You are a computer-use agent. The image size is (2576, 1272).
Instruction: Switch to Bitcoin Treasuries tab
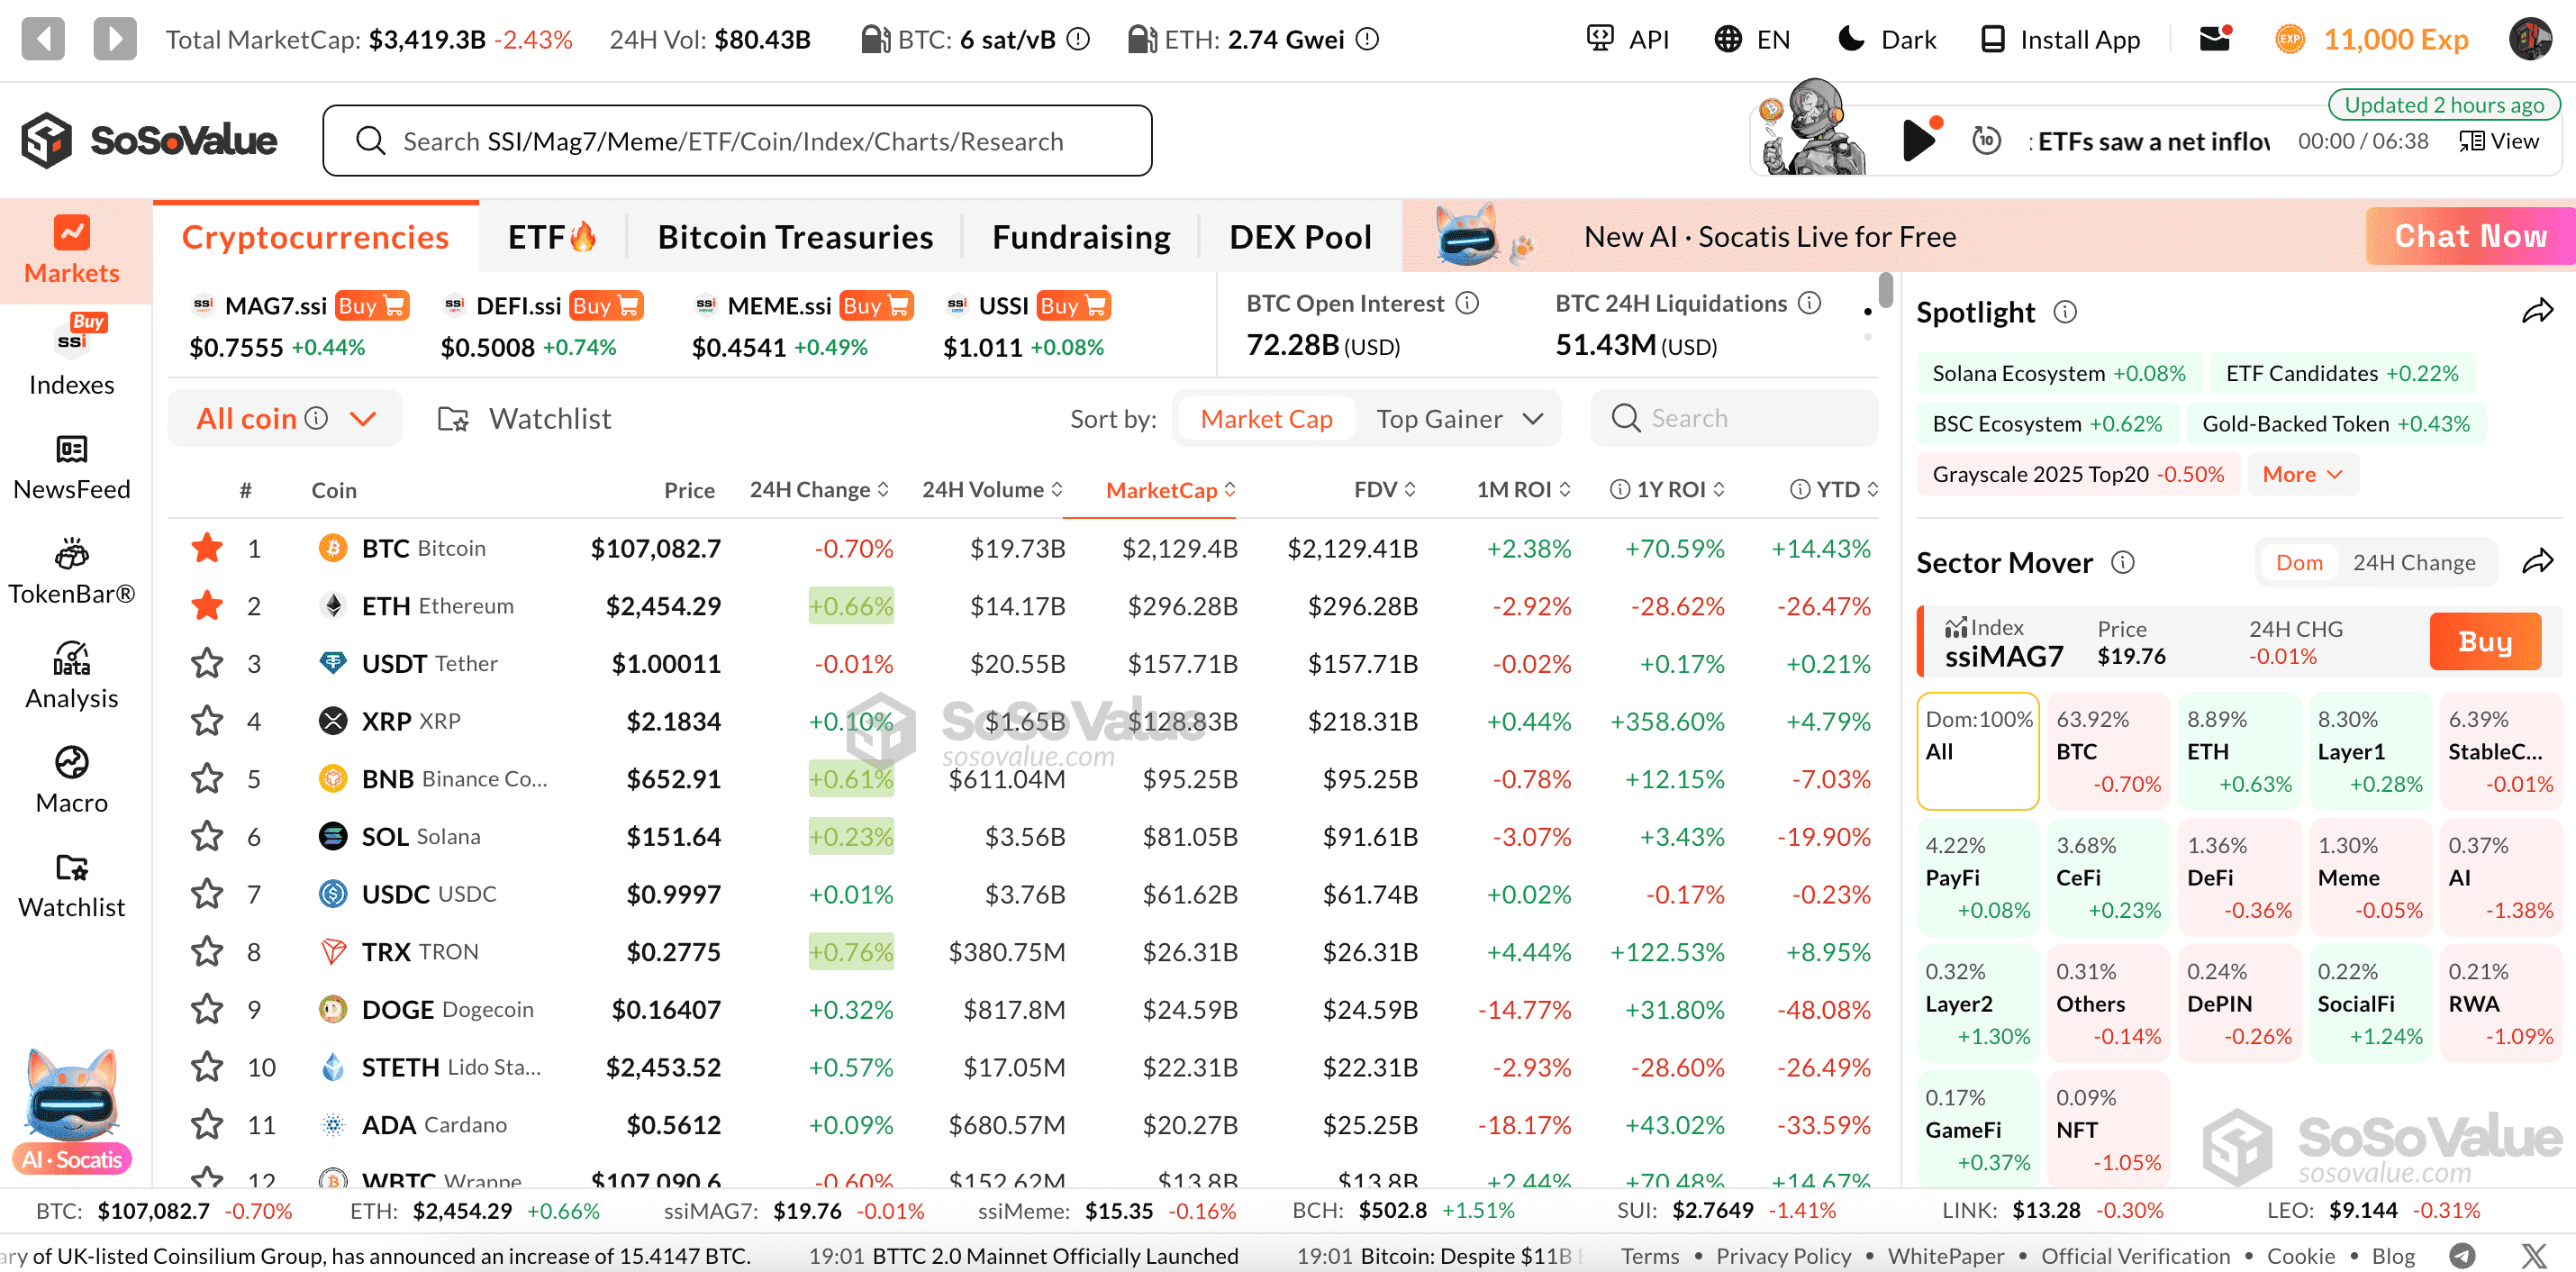[x=795, y=237]
